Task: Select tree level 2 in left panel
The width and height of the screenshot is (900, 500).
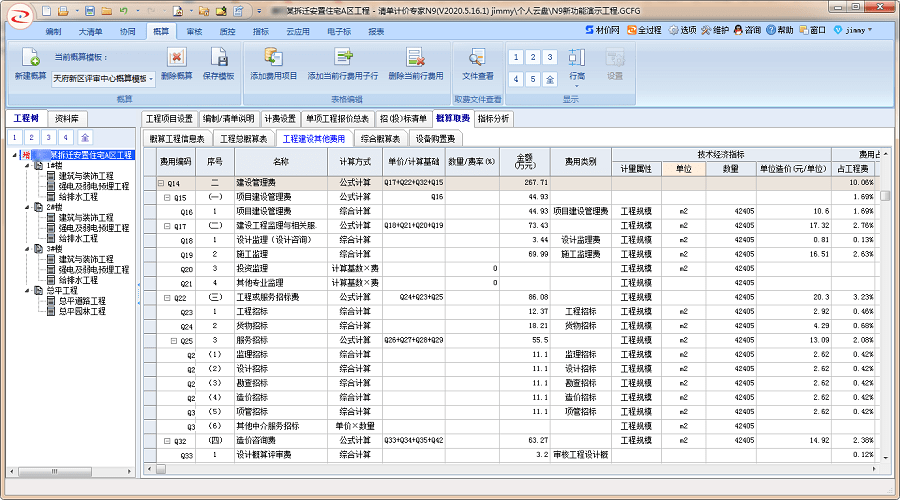Action: coord(31,137)
